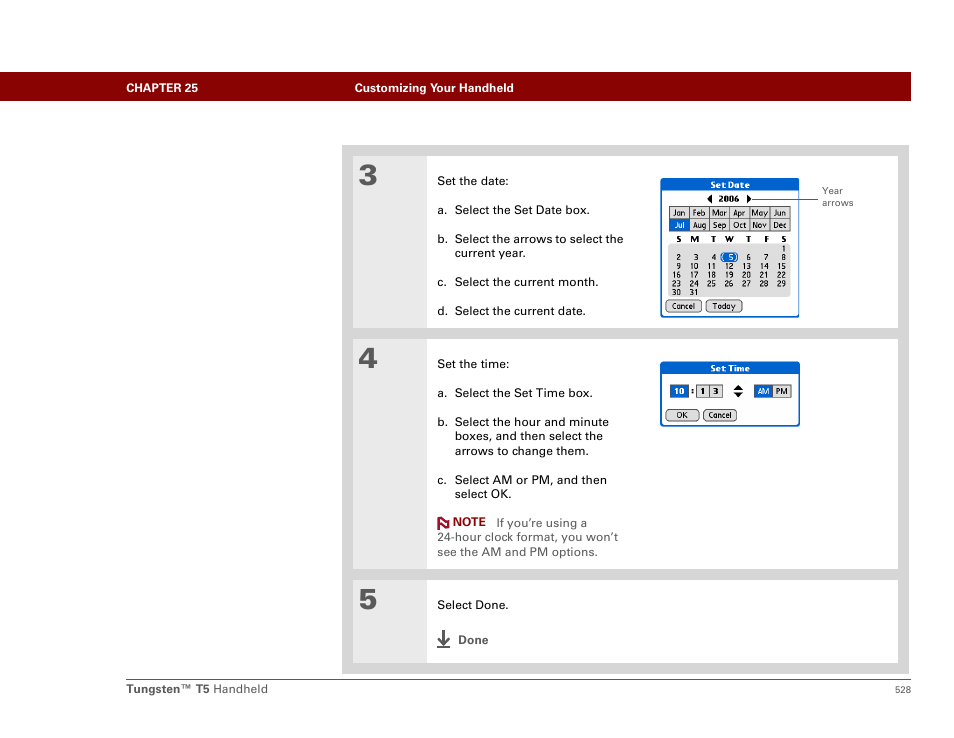The width and height of the screenshot is (954, 738).
Task: Select date 2 in the July calendar
Action: pos(678,257)
